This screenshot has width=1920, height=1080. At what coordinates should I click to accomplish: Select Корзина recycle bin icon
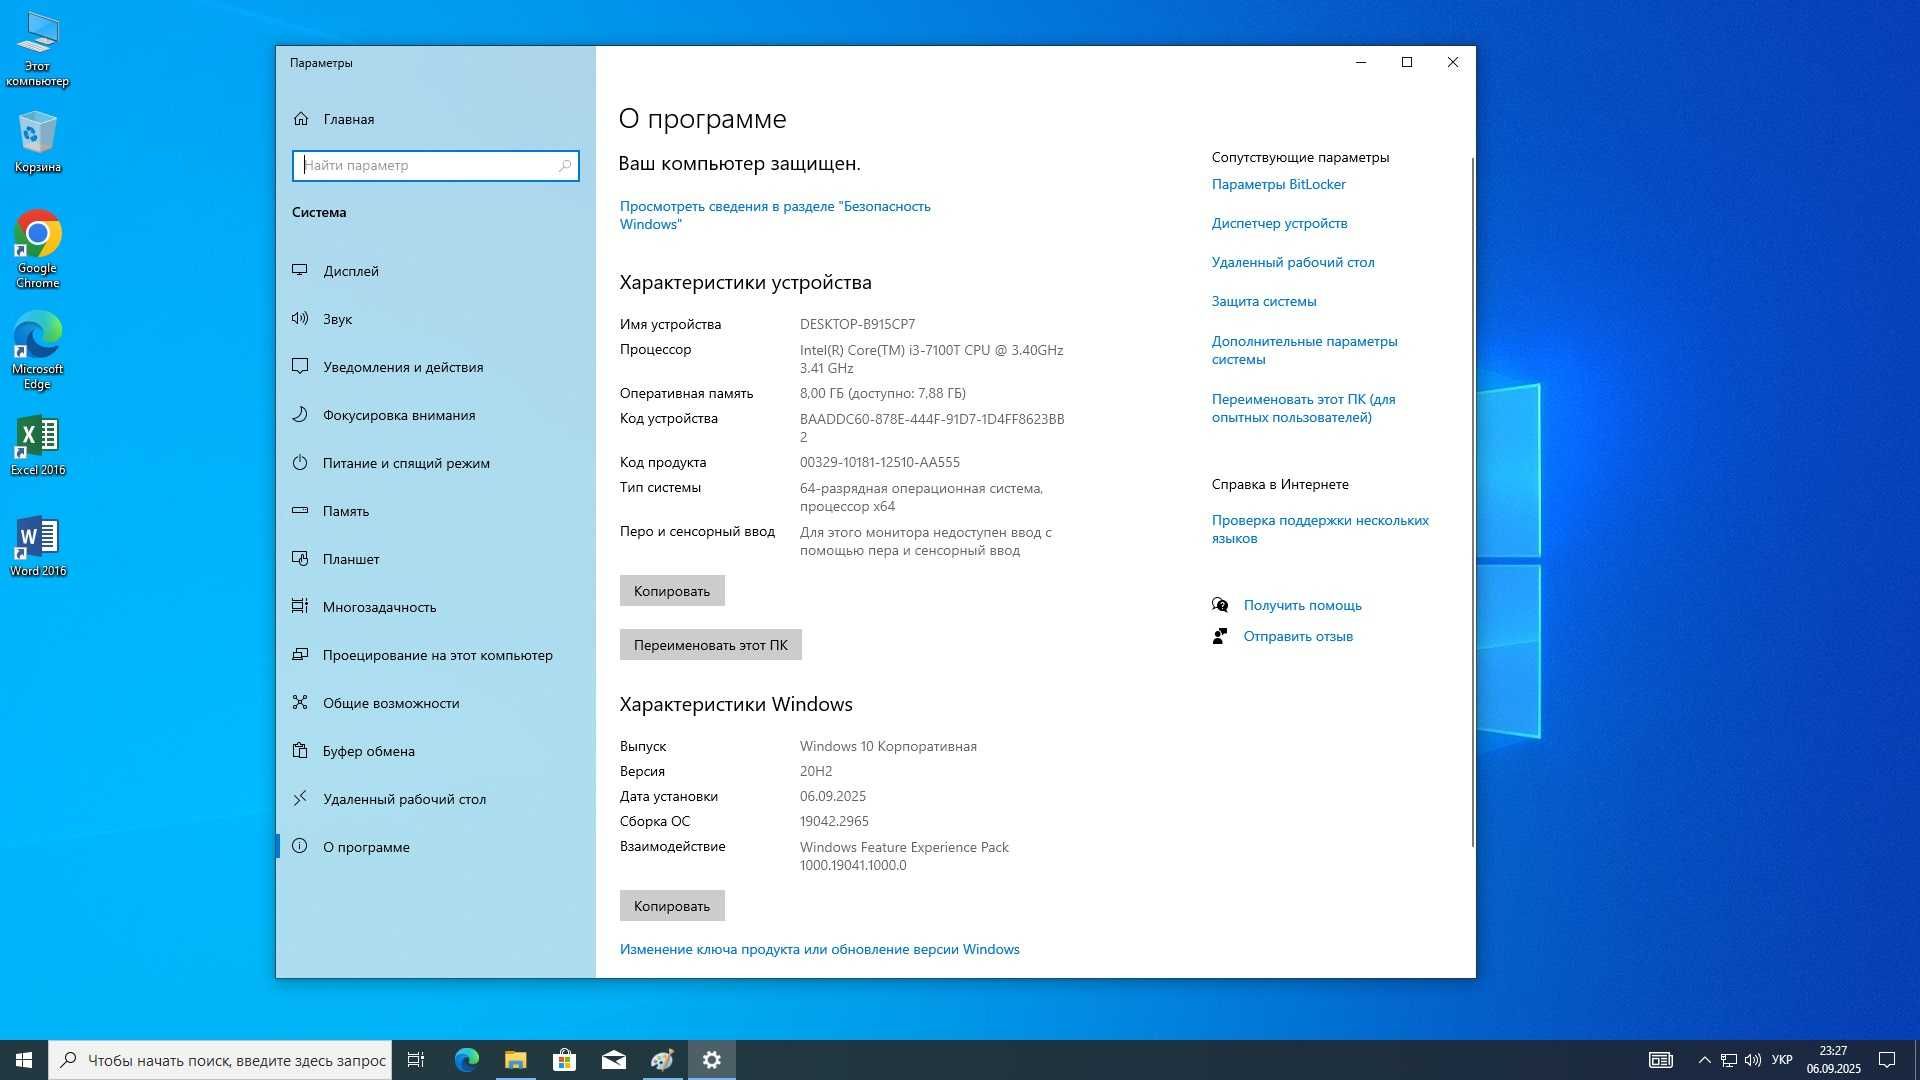point(37,142)
